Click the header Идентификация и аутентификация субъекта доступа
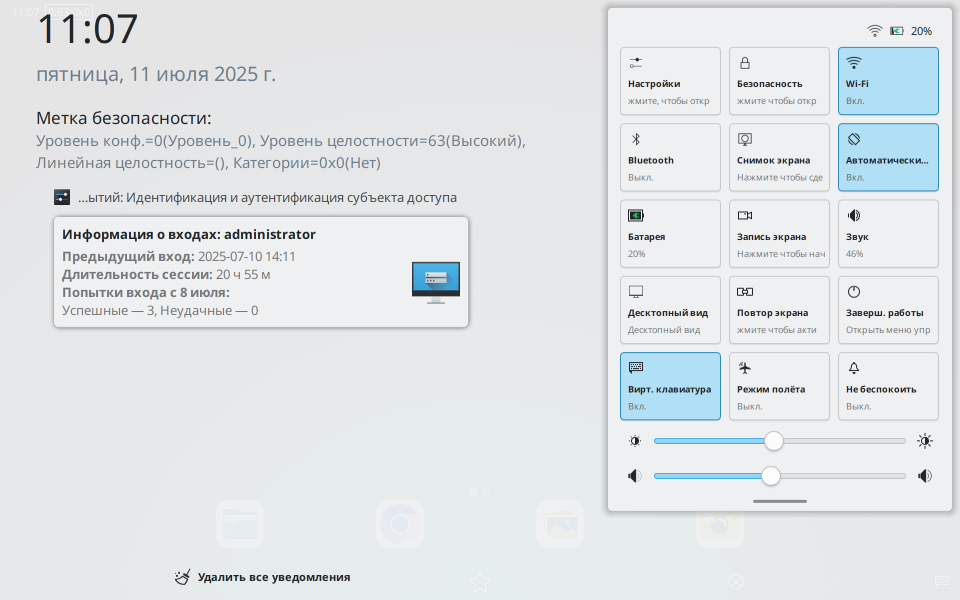The width and height of the screenshot is (960, 600). click(268, 197)
